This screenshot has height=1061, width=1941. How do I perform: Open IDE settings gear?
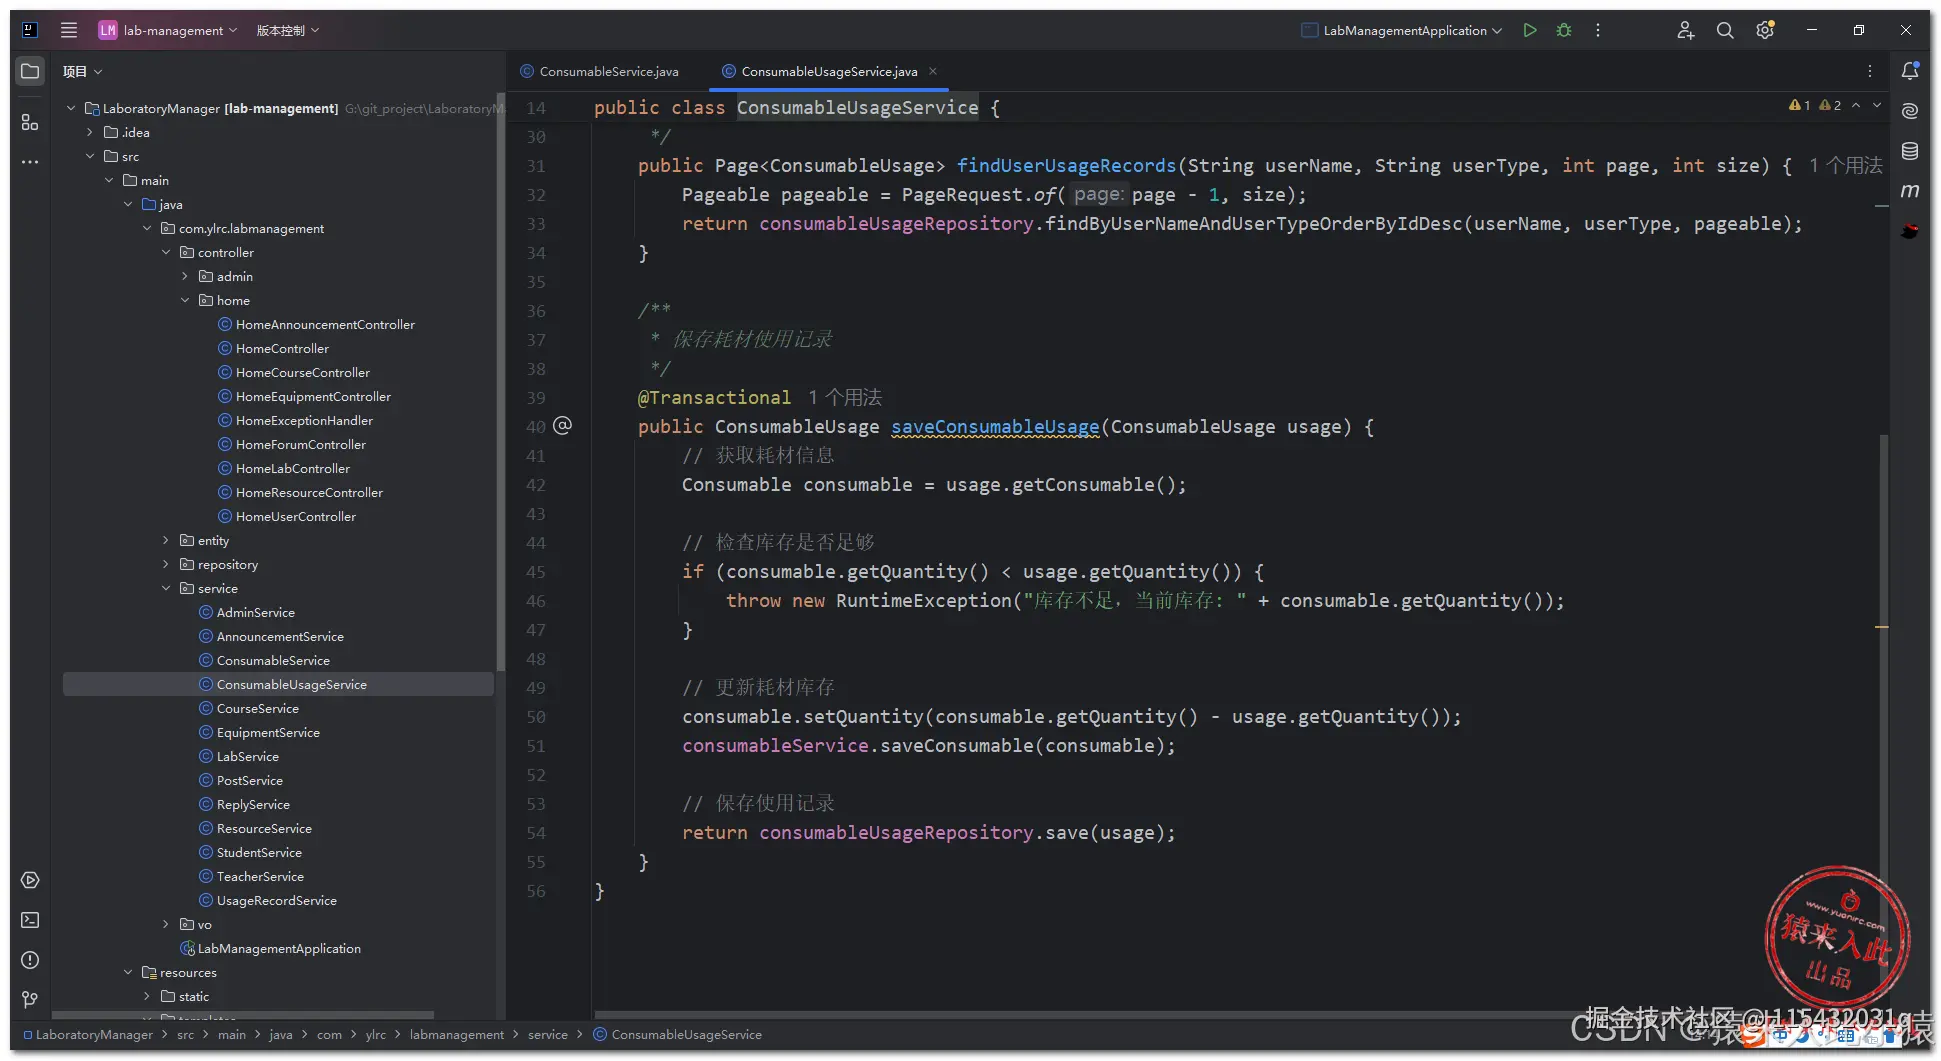coord(1765,30)
